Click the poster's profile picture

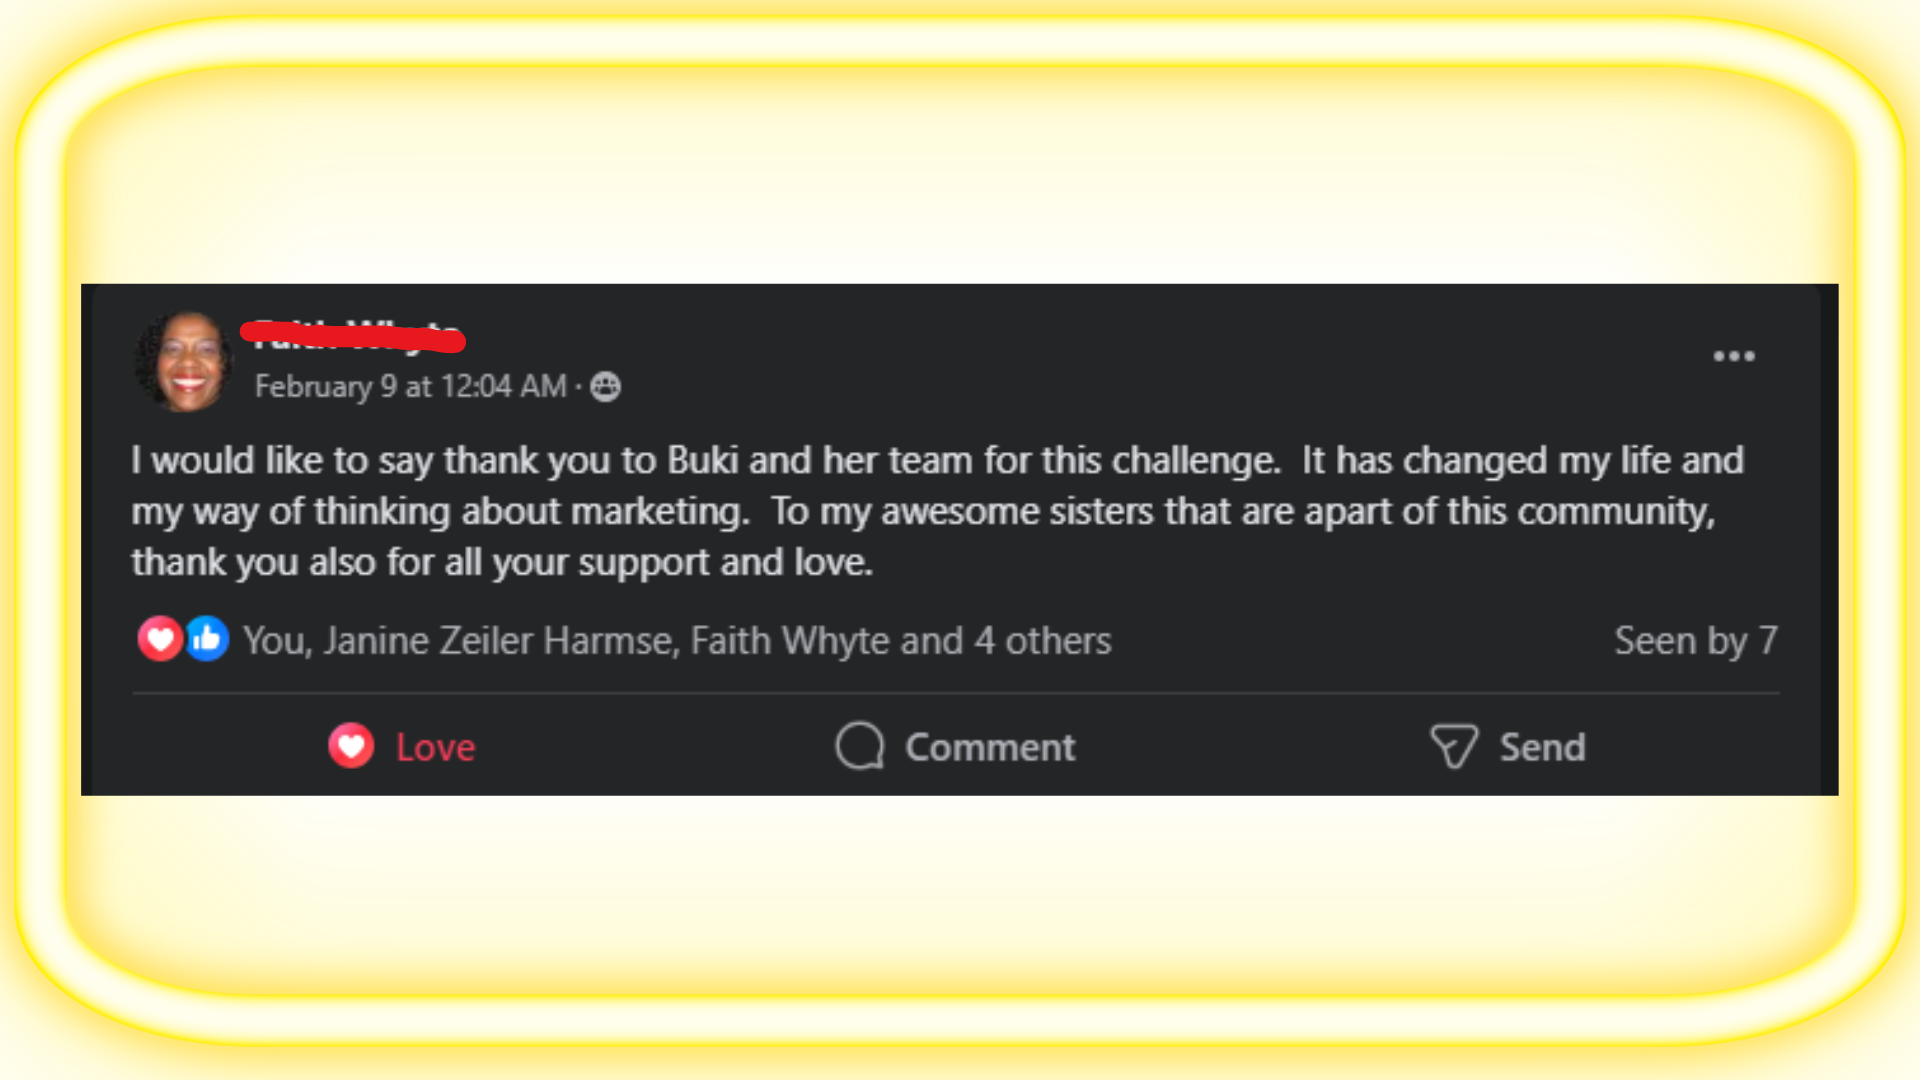185,362
